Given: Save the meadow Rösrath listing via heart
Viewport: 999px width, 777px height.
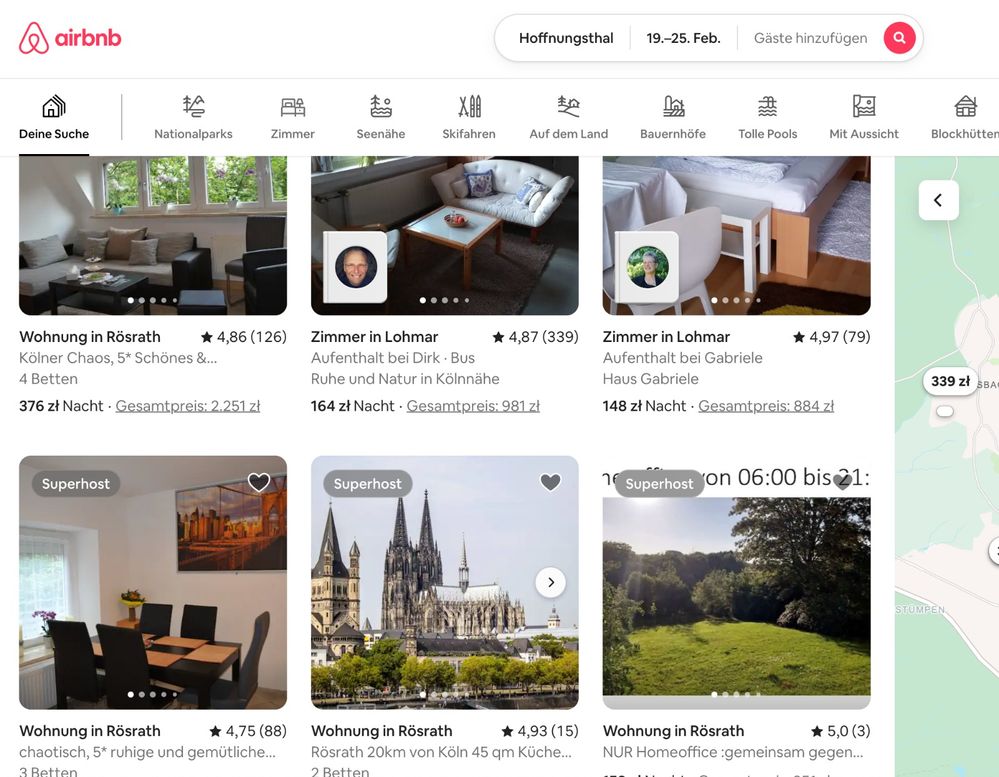Looking at the screenshot, I should pos(842,483).
